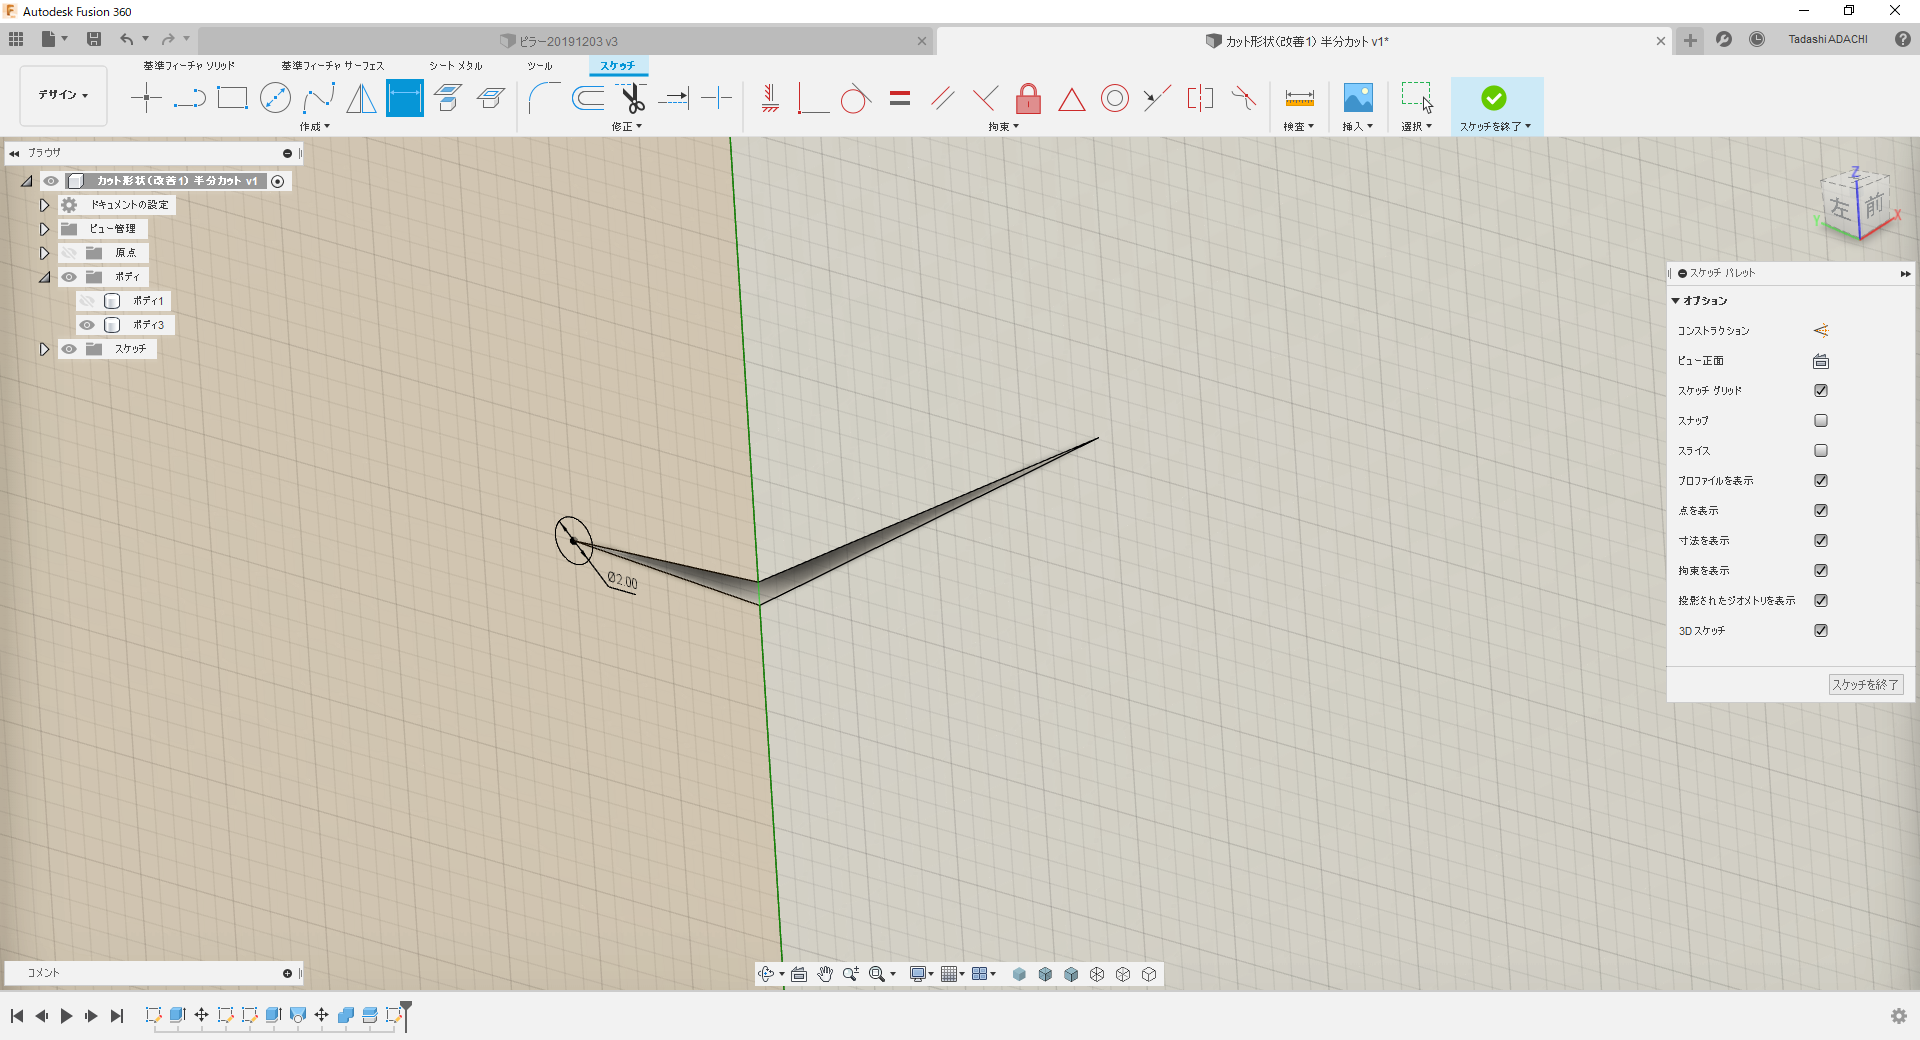The width and height of the screenshot is (1920, 1040).
Task: Select the Pan hand tool
Action: pos(825,974)
